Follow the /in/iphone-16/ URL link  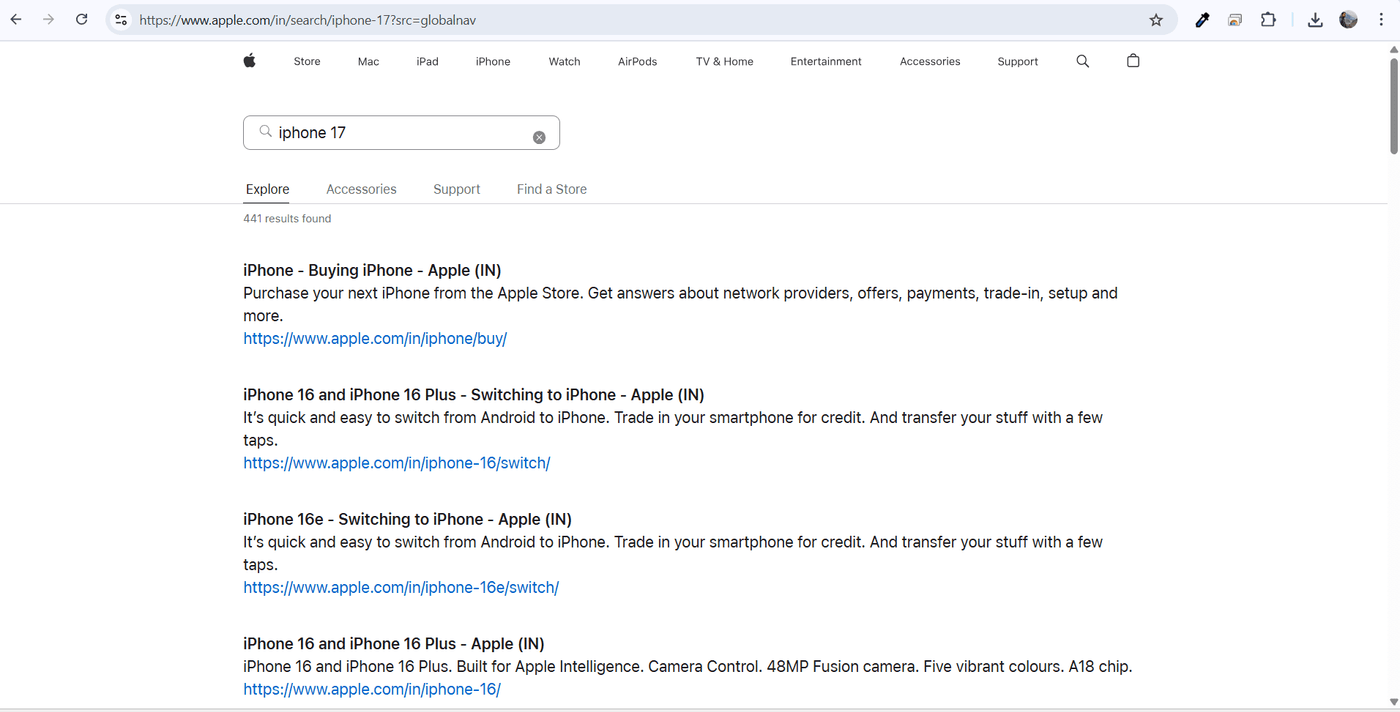(x=372, y=689)
